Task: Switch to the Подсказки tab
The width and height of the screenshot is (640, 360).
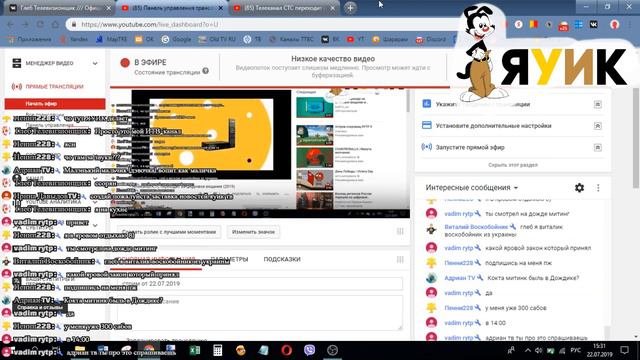Action: coord(282,259)
